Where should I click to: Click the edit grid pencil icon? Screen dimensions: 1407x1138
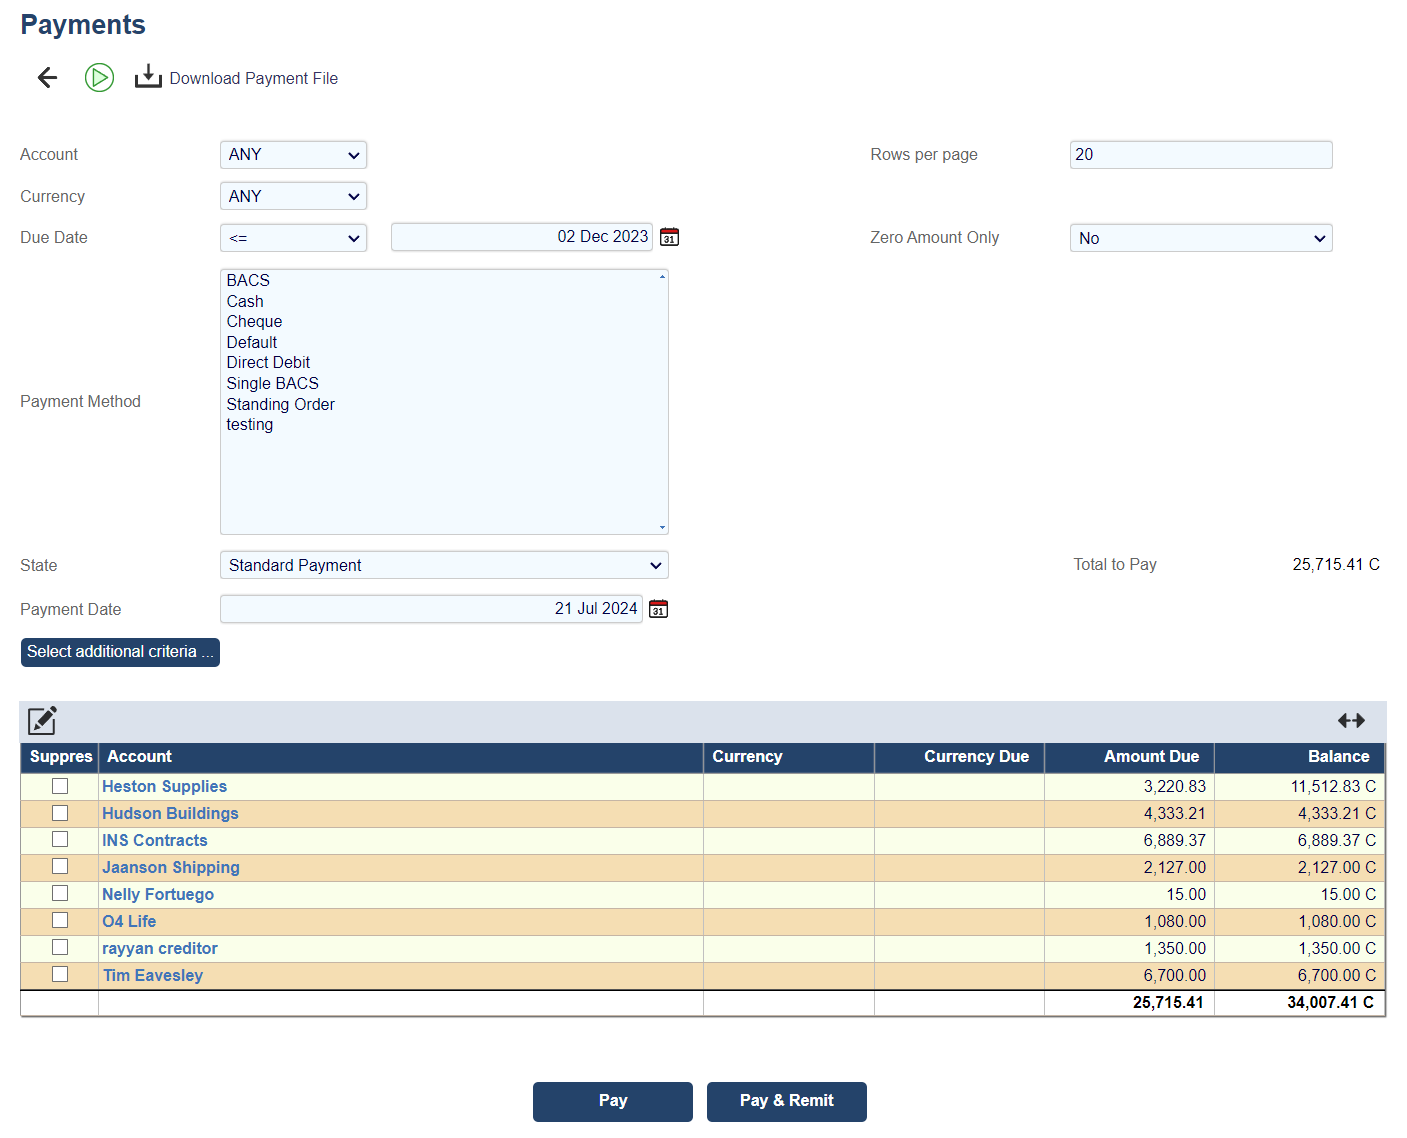coord(42,721)
